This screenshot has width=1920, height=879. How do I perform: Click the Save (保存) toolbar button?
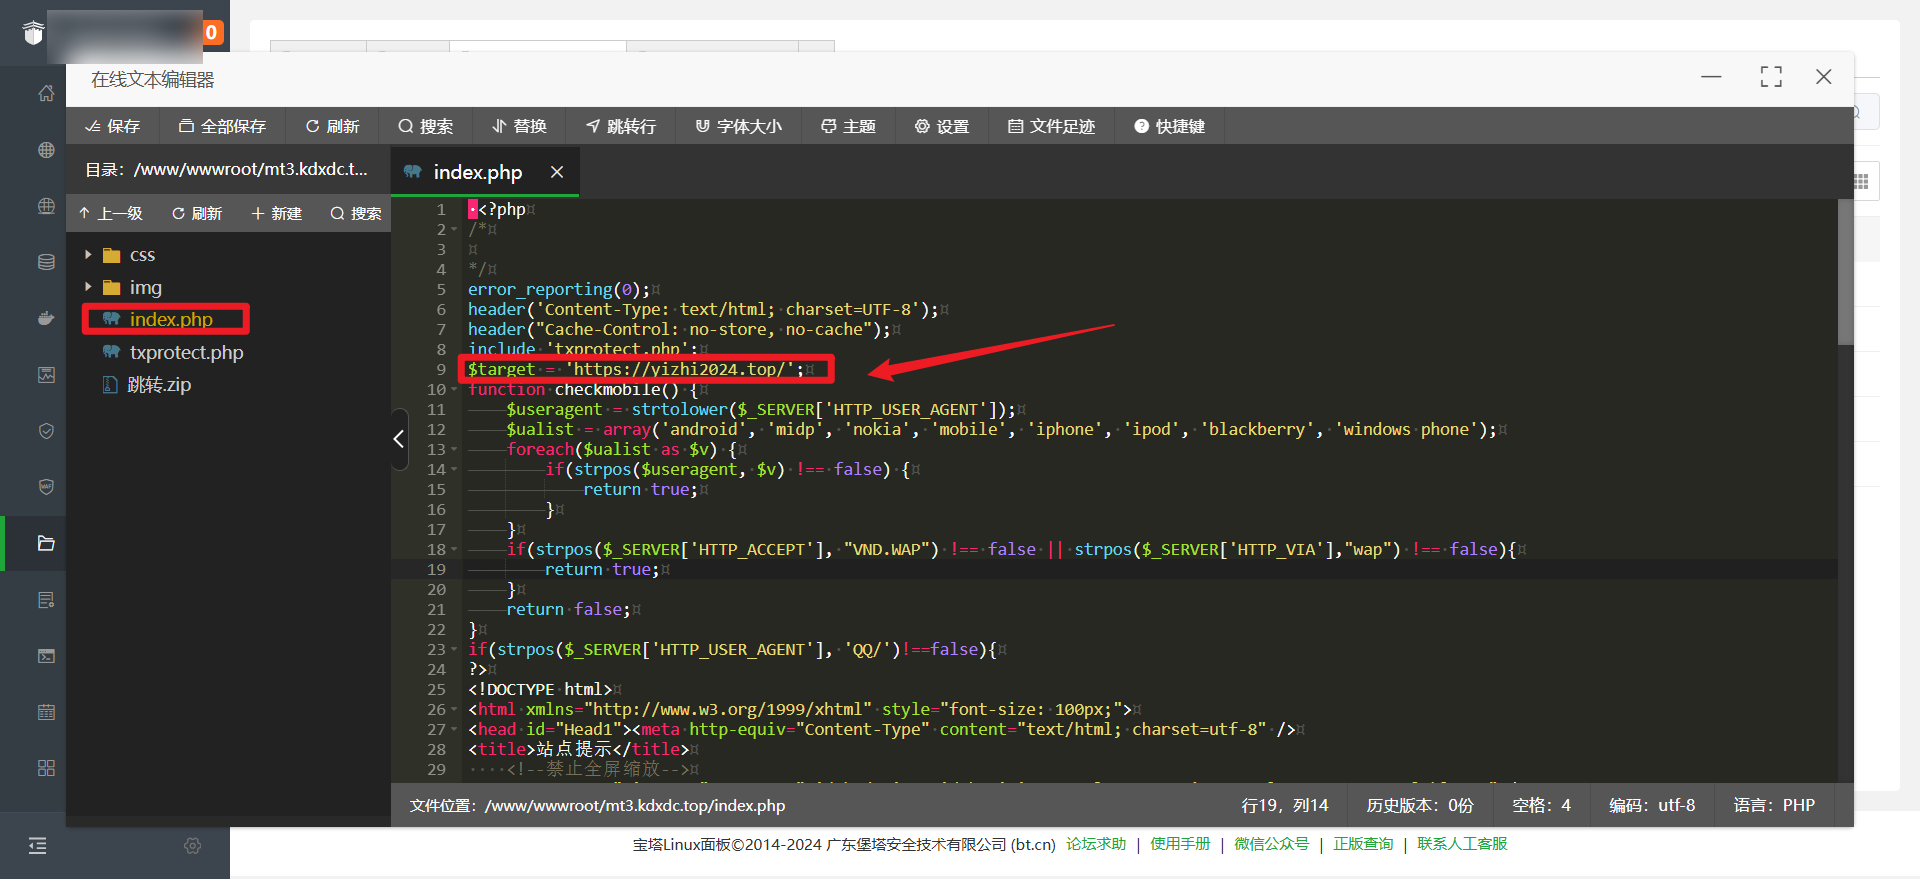(112, 126)
